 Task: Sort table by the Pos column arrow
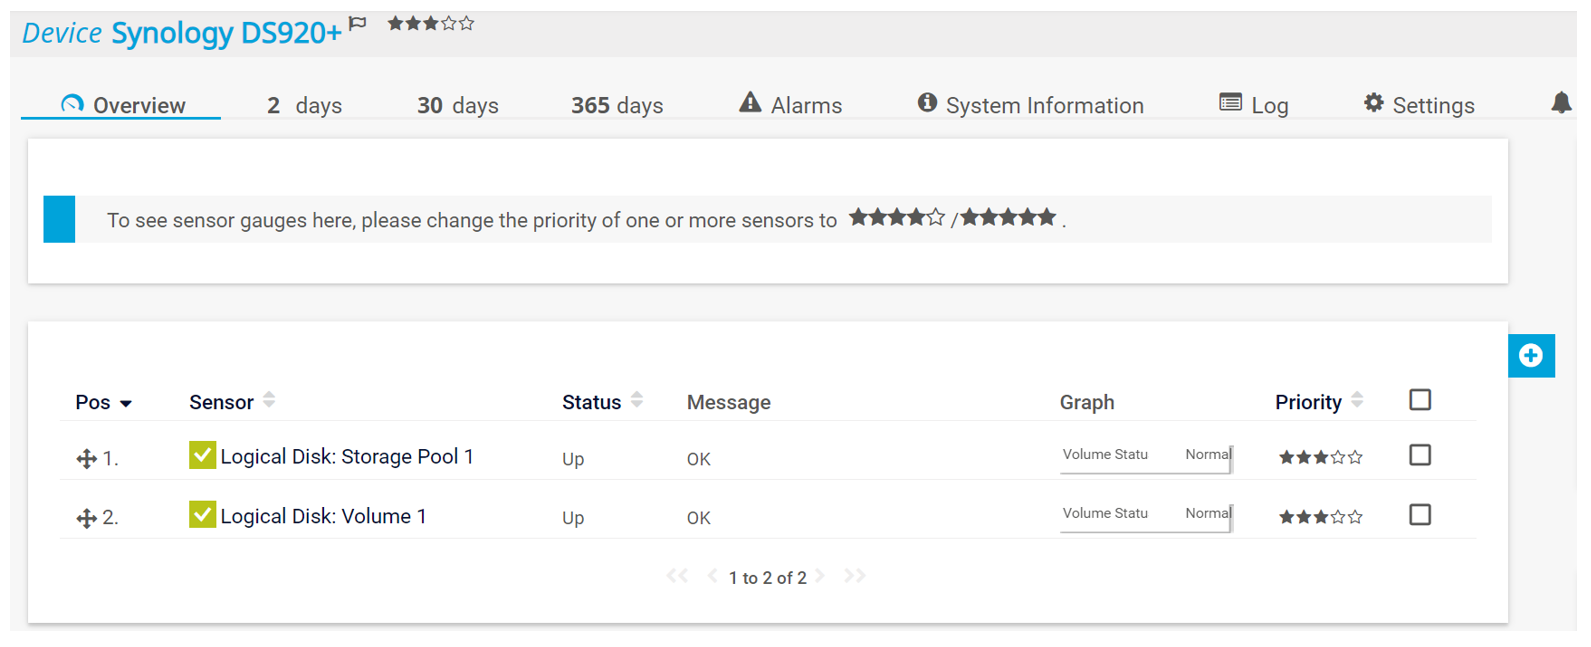[126, 404]
